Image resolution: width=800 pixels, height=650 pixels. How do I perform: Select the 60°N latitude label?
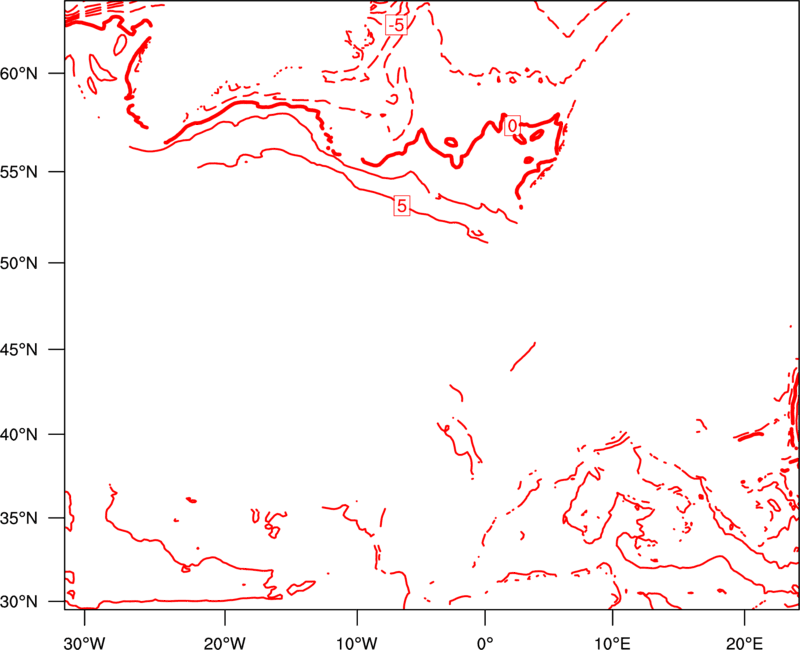pos(19,73)
